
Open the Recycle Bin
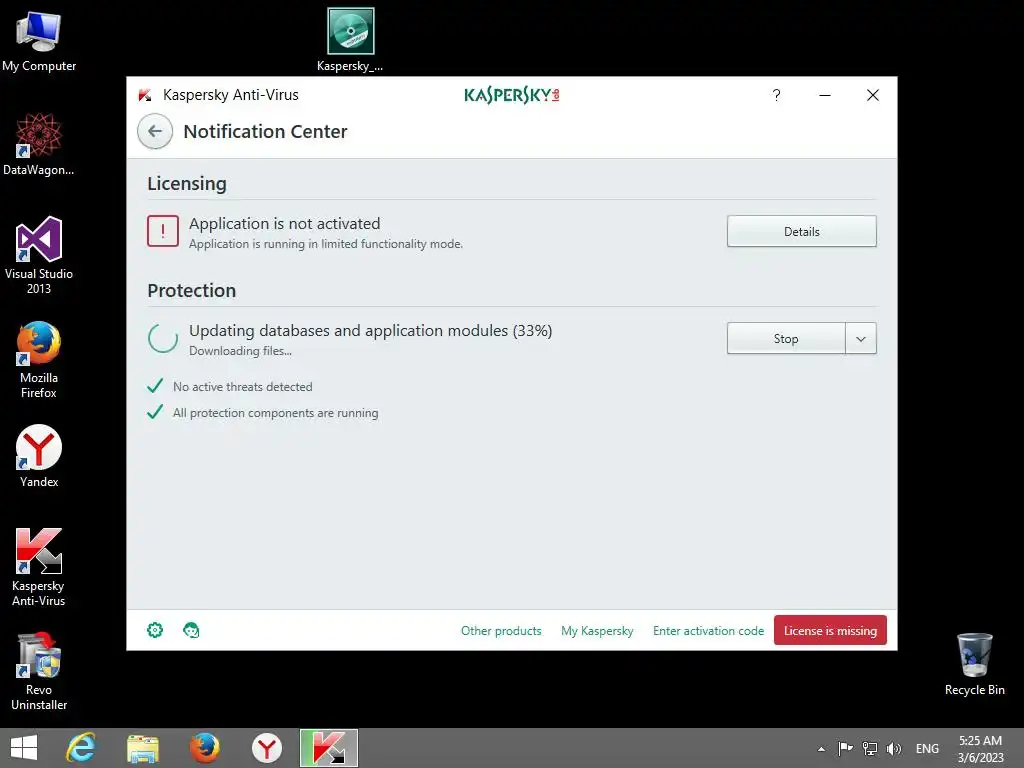pos(974,664)
